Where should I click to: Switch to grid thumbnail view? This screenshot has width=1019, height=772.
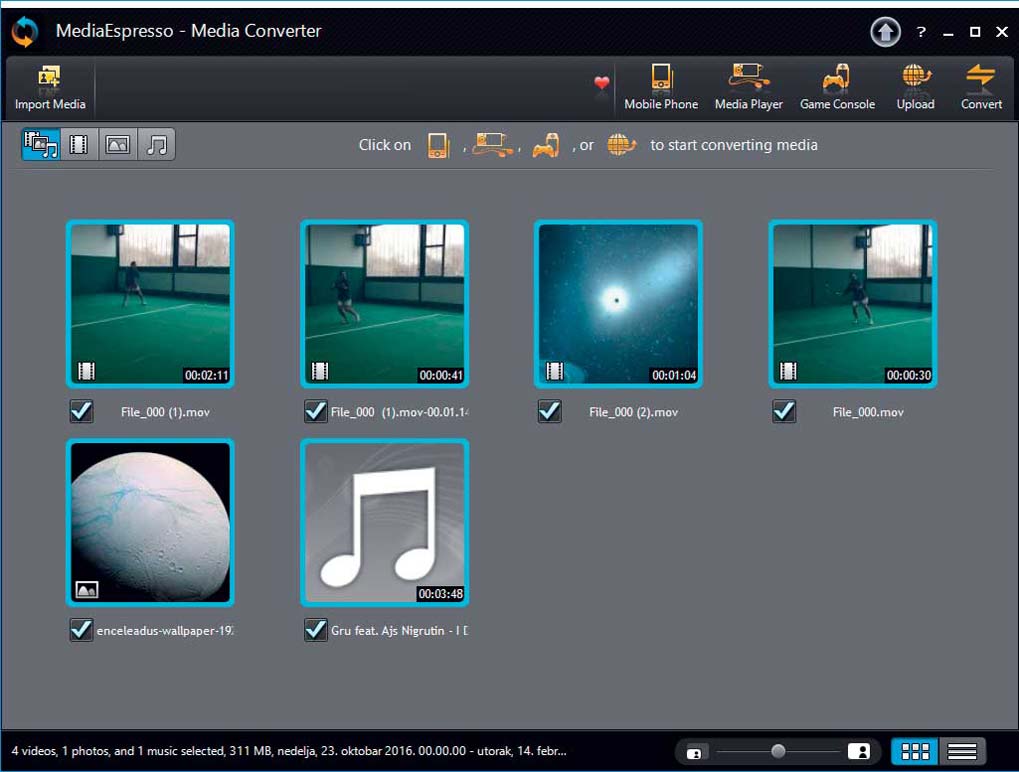click(915, 752)
